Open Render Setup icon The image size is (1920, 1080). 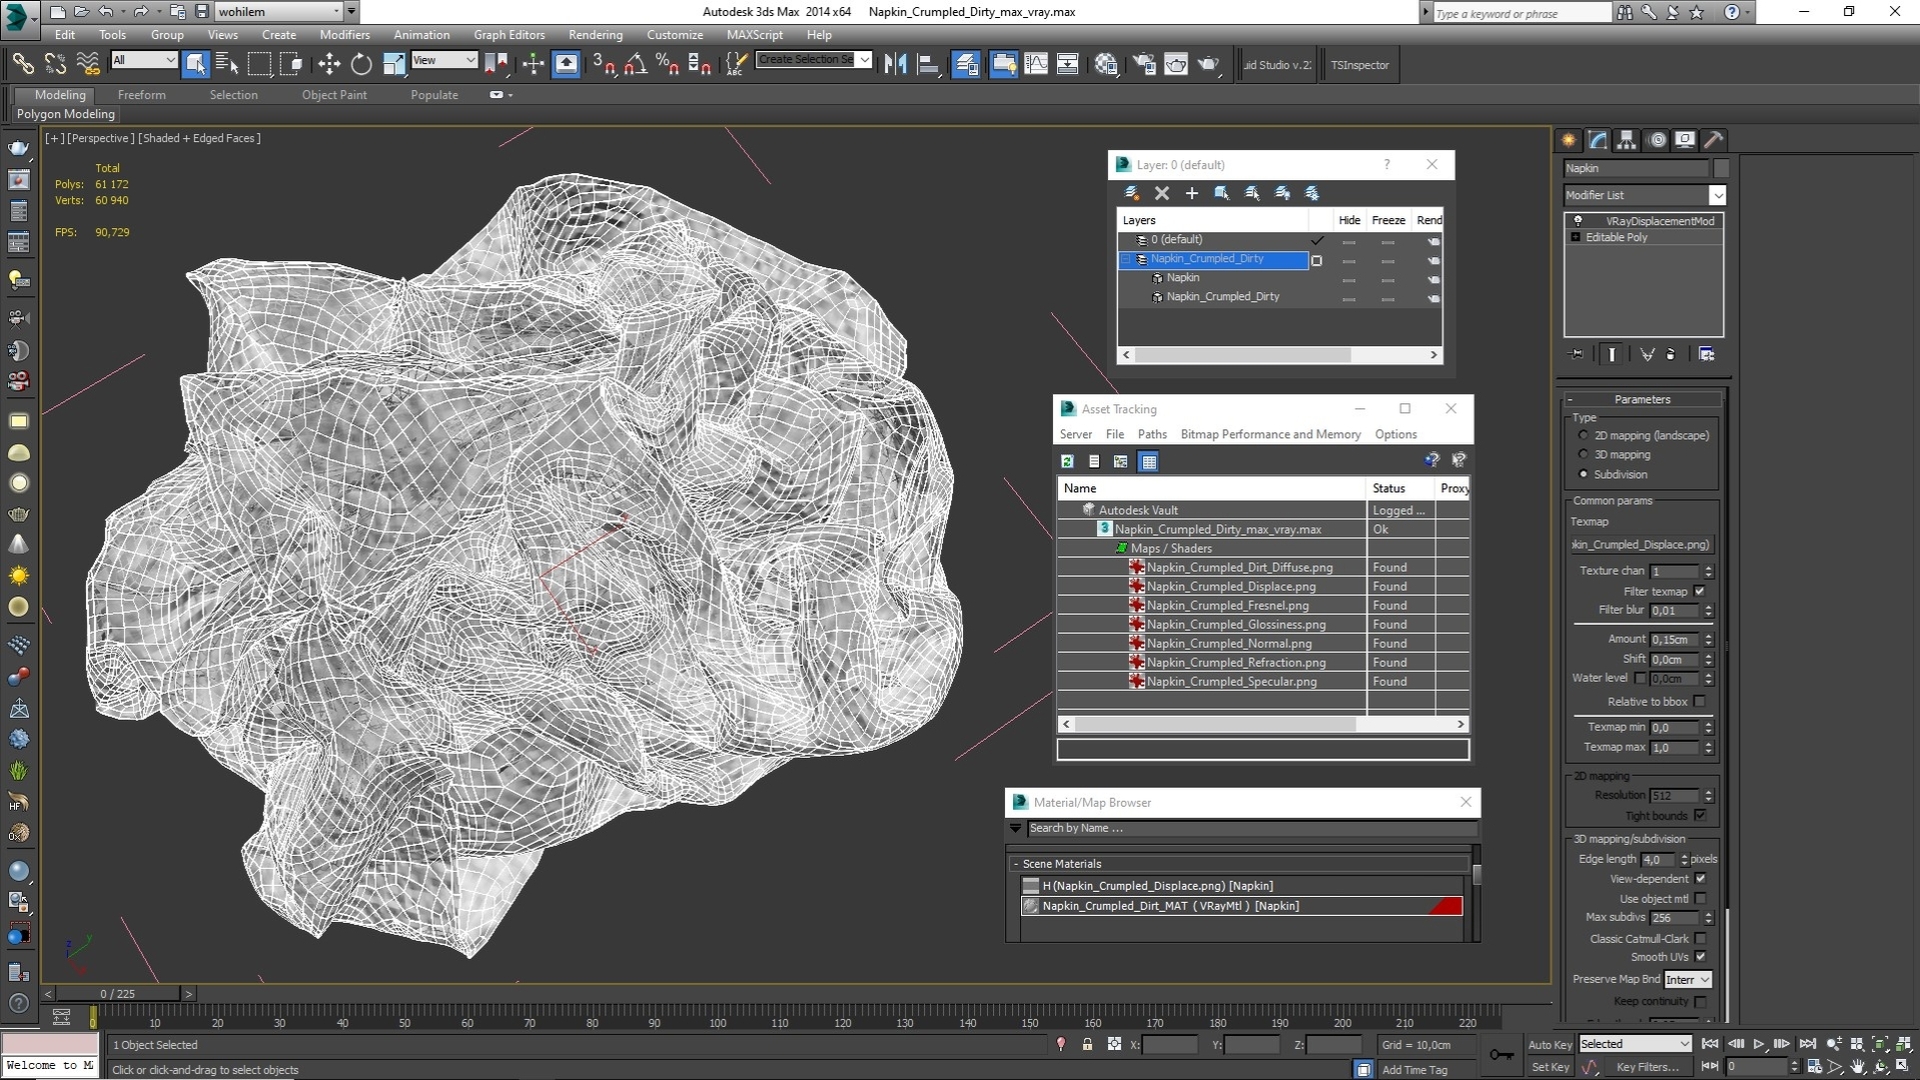[1144, 65]
